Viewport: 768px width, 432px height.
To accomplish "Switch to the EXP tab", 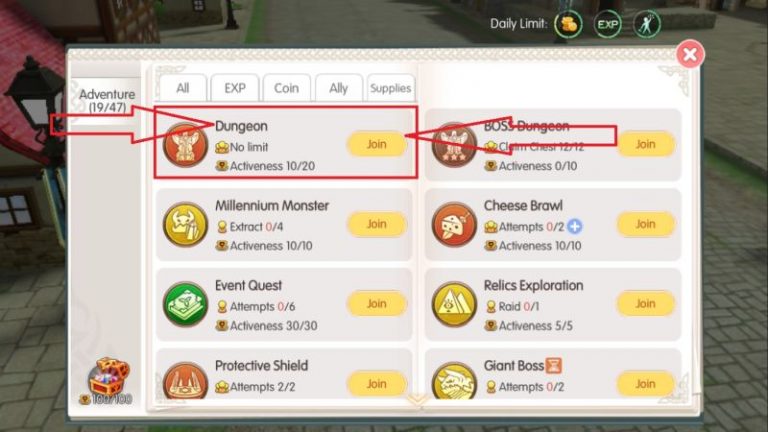I will [235, 88].
